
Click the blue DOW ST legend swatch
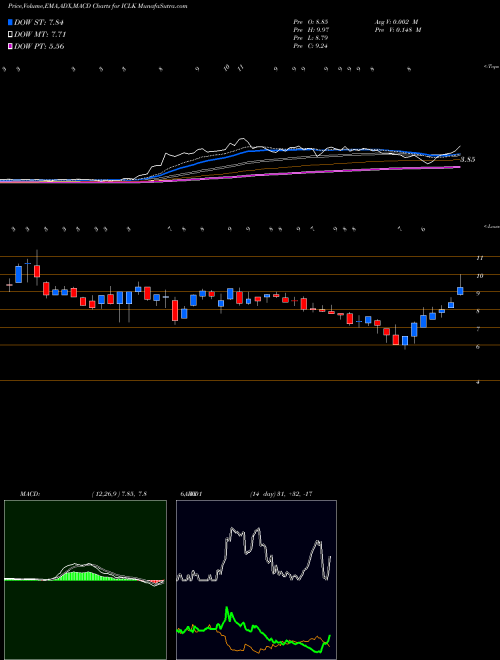point(10,22)
